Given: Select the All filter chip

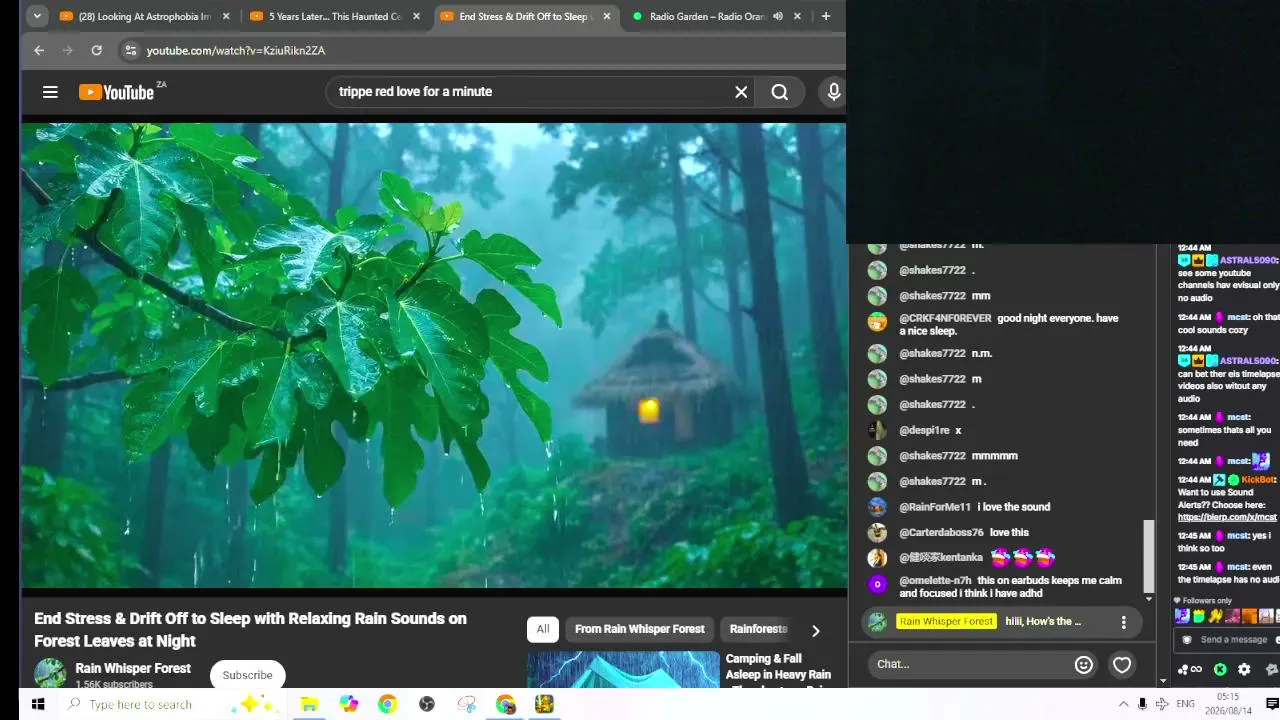Looking at the screenshot, I should pos(542,629).
